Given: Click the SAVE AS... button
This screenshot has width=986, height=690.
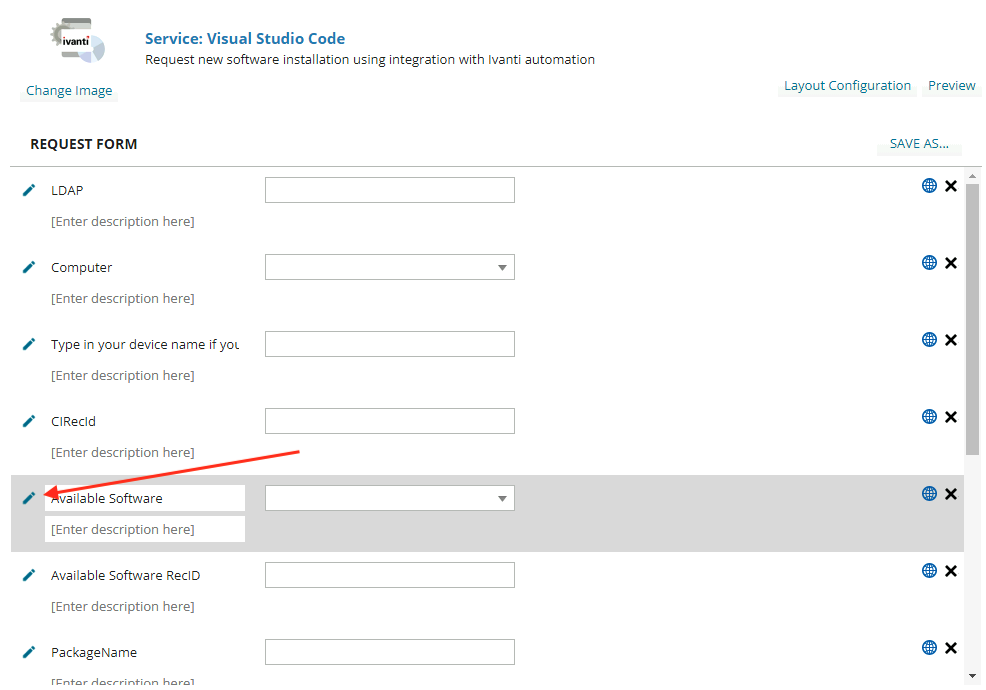Looking at the screenshot, I should [x=919, y=143].
